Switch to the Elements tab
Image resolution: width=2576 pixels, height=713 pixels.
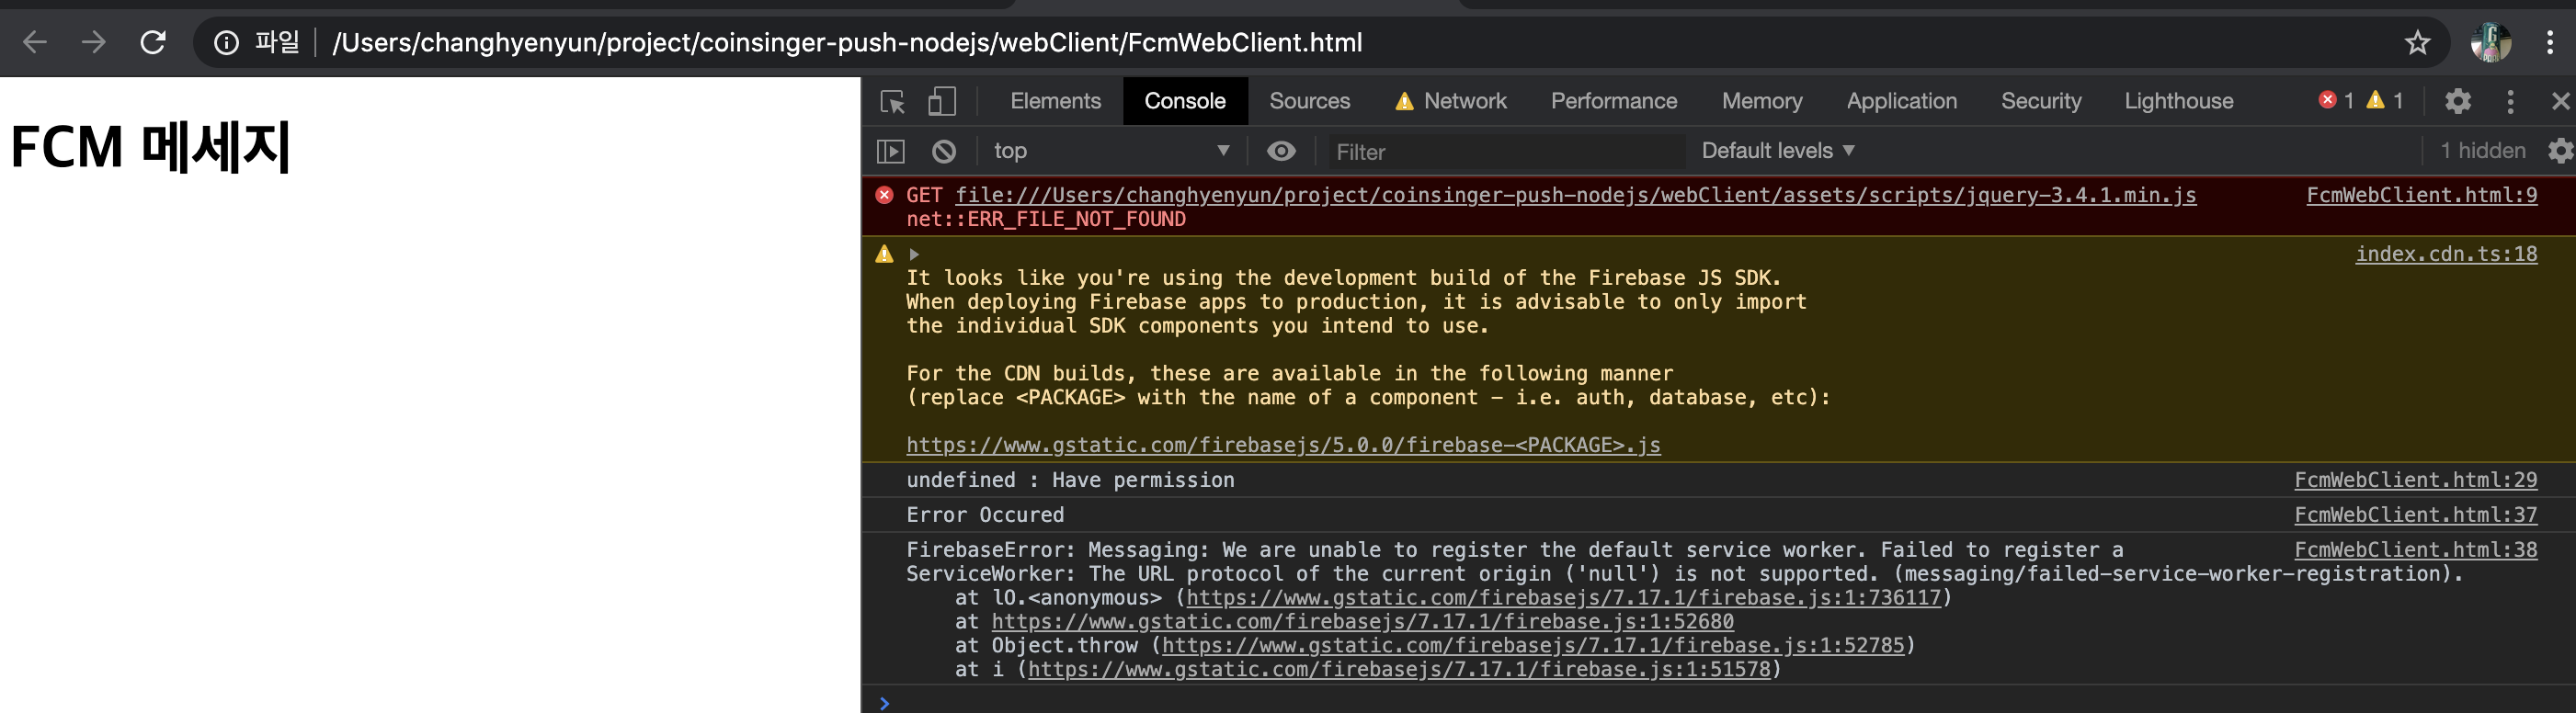(x=1055, y=101)
